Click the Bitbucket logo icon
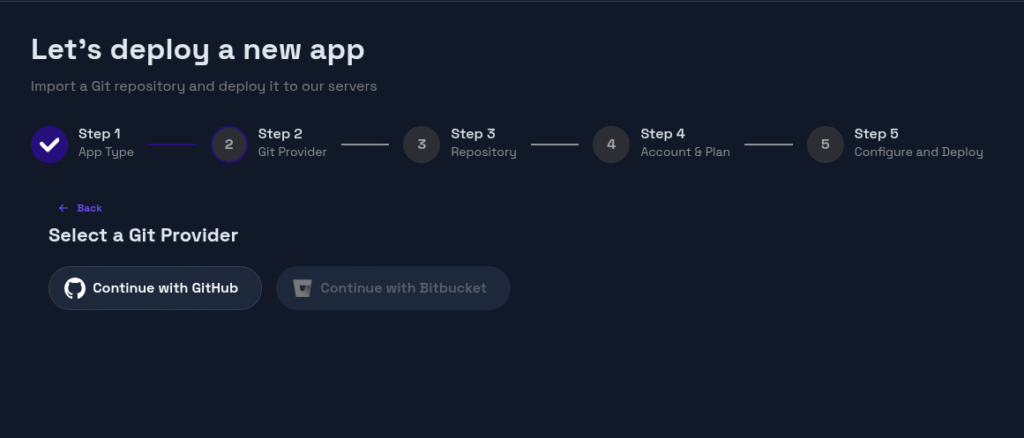 pos(302,288)
